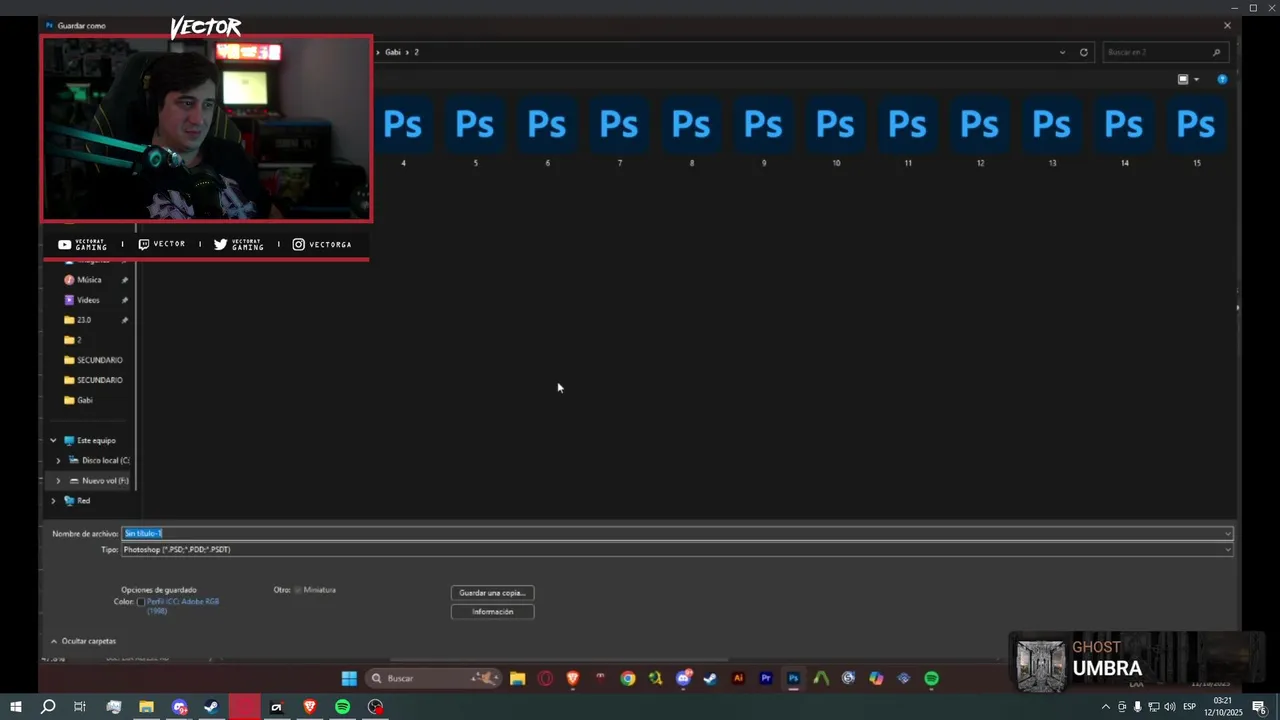1280x720 pixels.
Task: Click the blue help icon
Action: 1222,79
